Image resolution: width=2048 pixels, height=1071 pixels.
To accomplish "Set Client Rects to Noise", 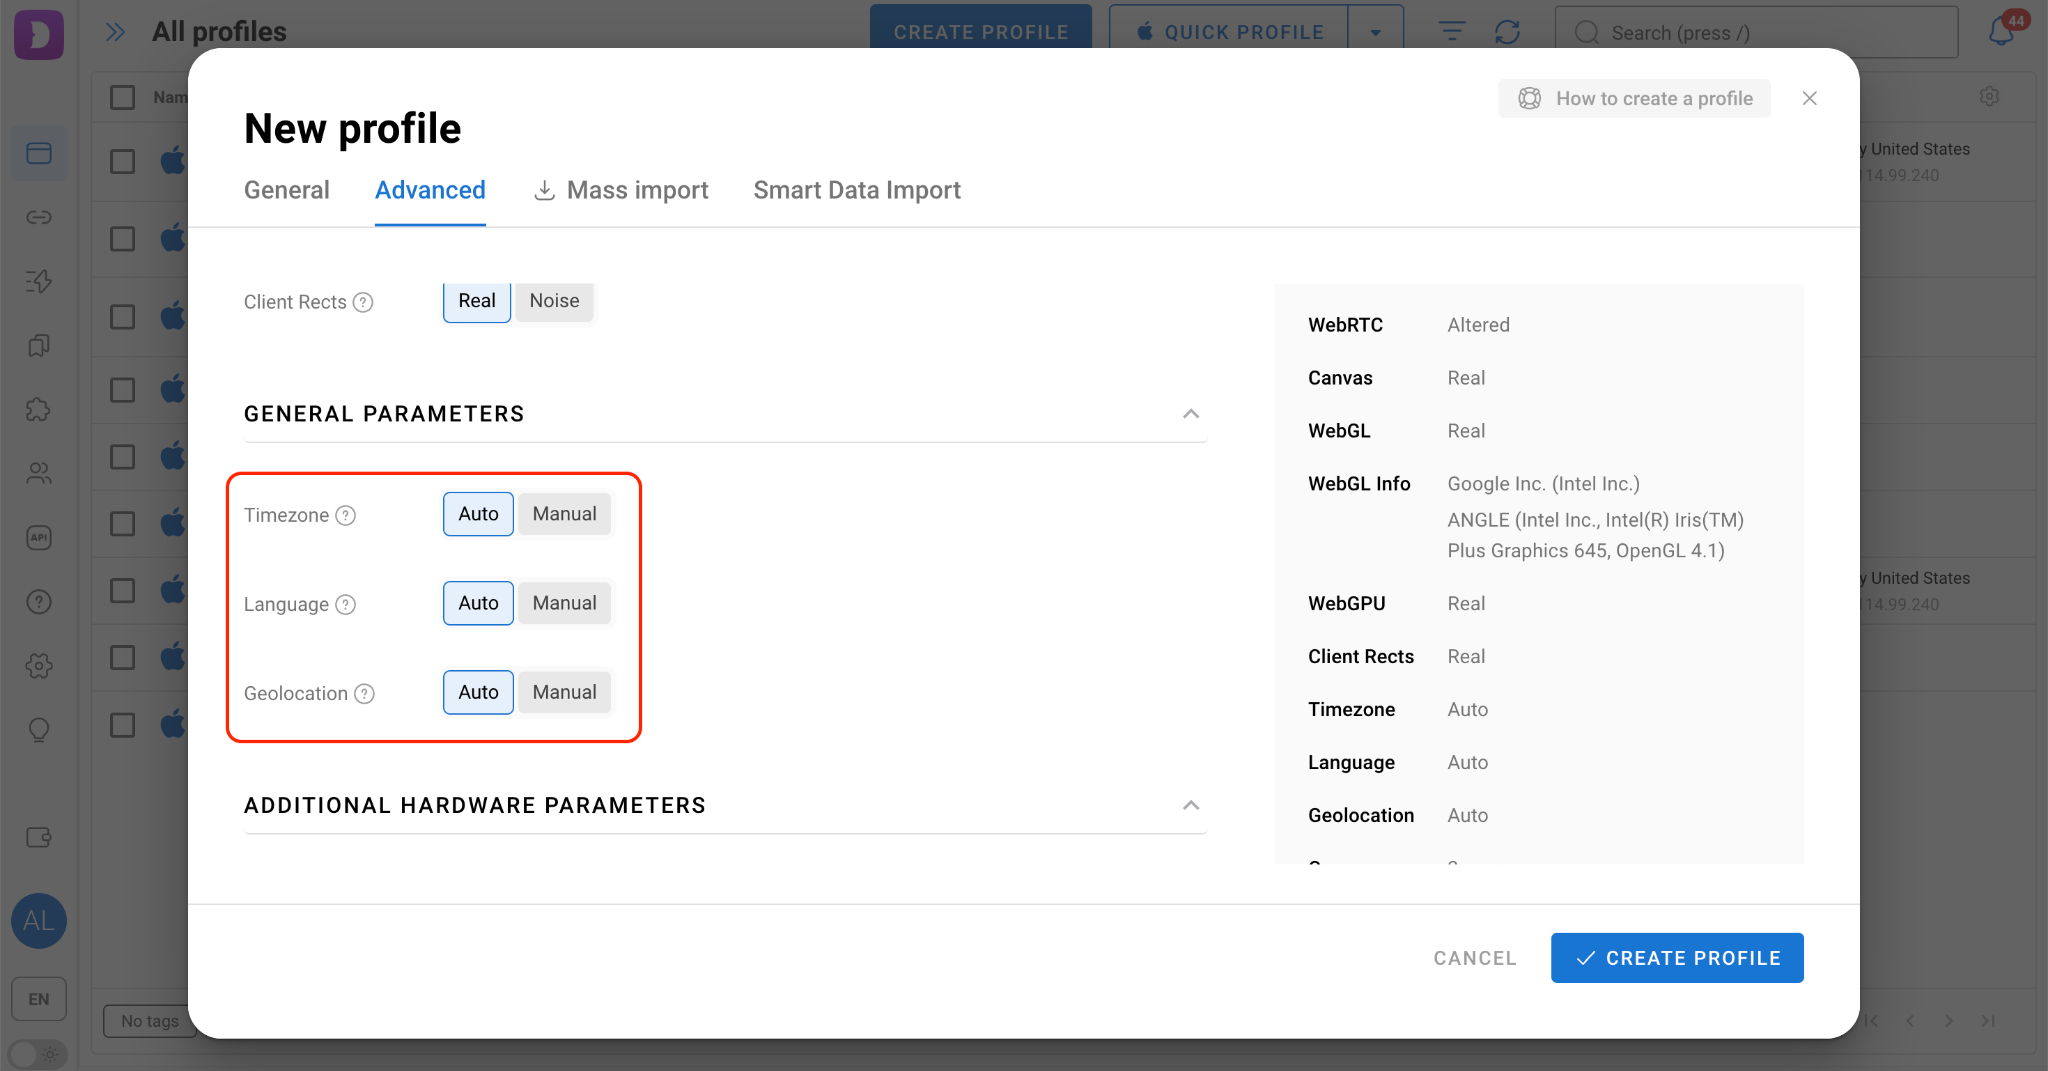I will point(554,301).
